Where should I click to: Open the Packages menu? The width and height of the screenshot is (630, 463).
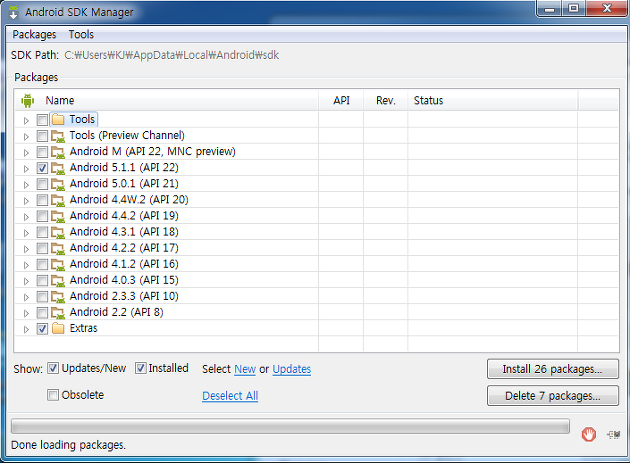pos(34,35)
